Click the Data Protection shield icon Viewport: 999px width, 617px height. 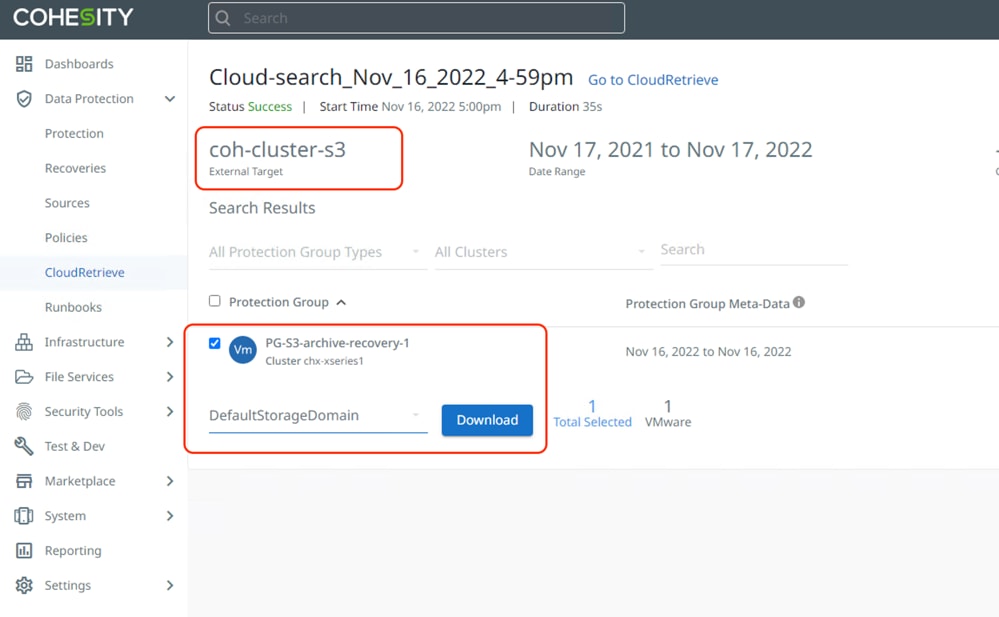24,99
